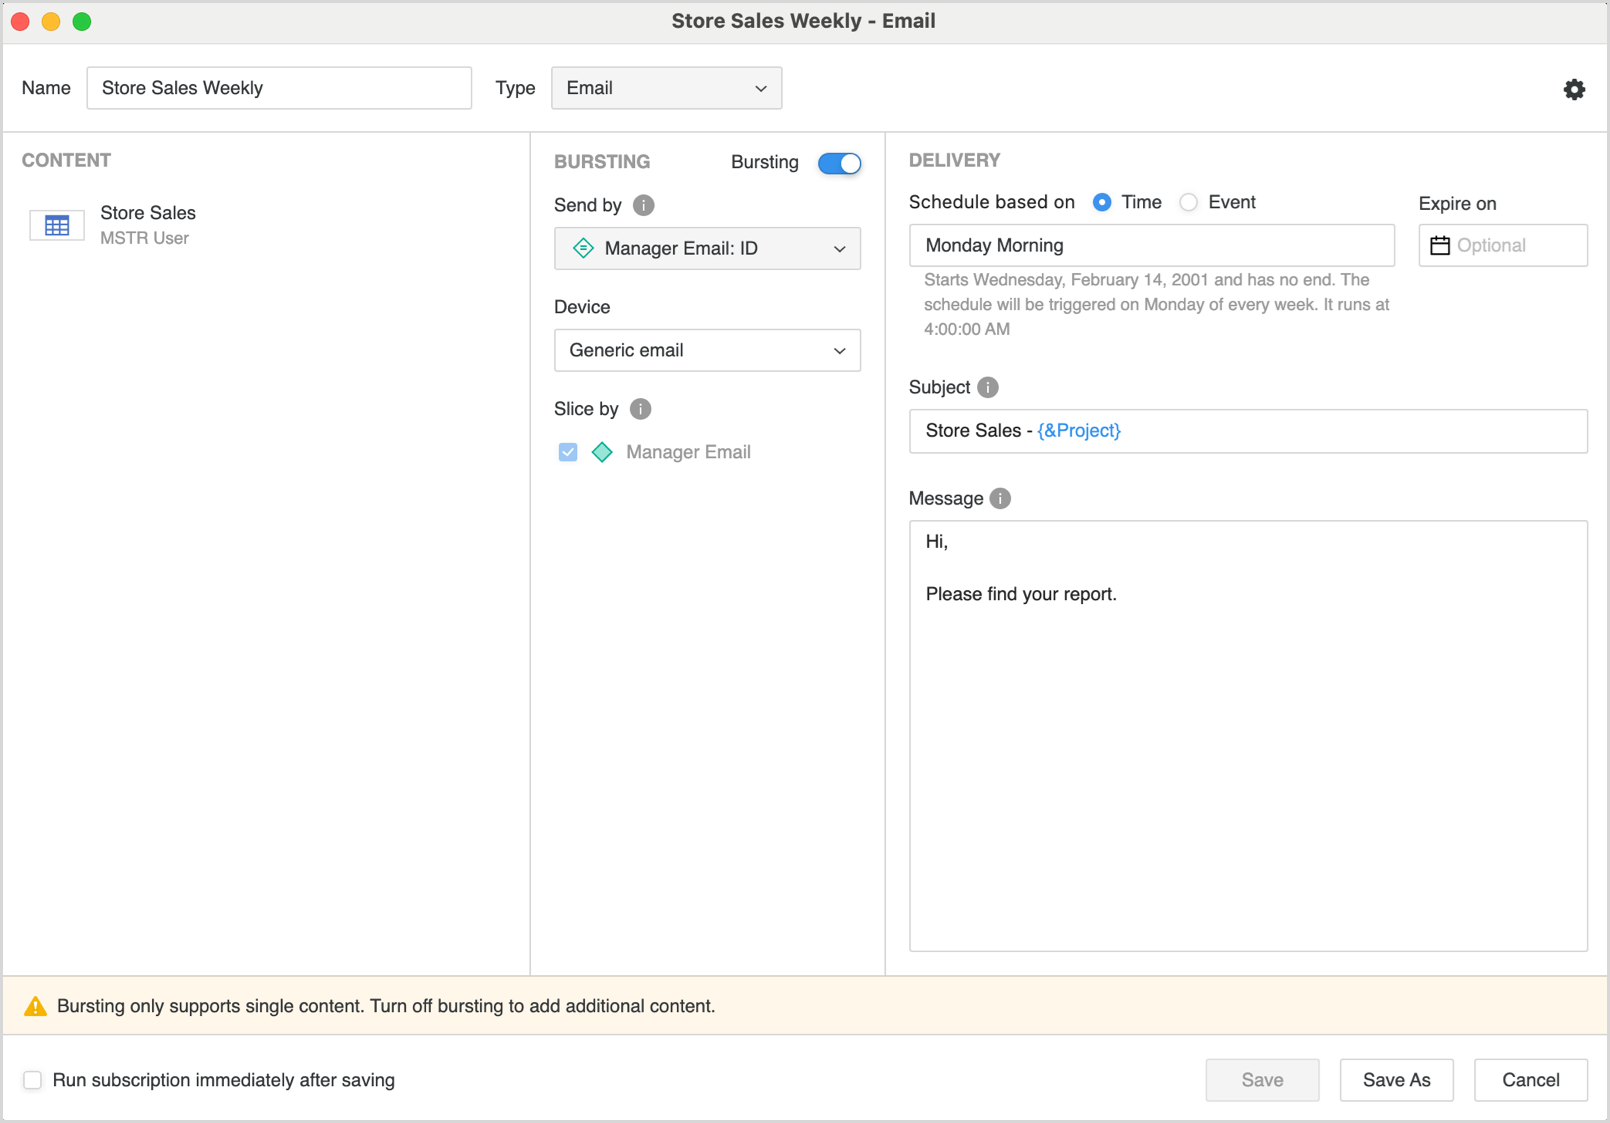1610x1123 pixels.
Task: Click the Save As button
Action: pos(1396,1080)
